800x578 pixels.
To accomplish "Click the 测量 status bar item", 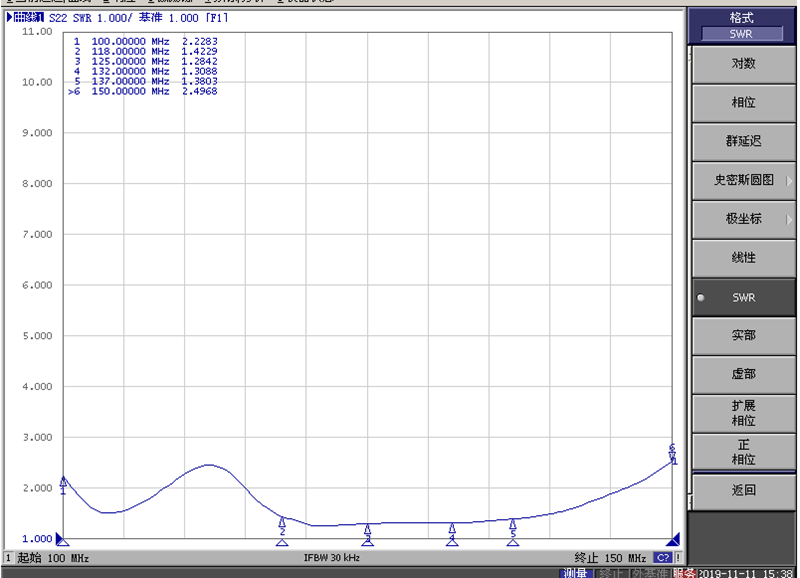I will 574,573.
